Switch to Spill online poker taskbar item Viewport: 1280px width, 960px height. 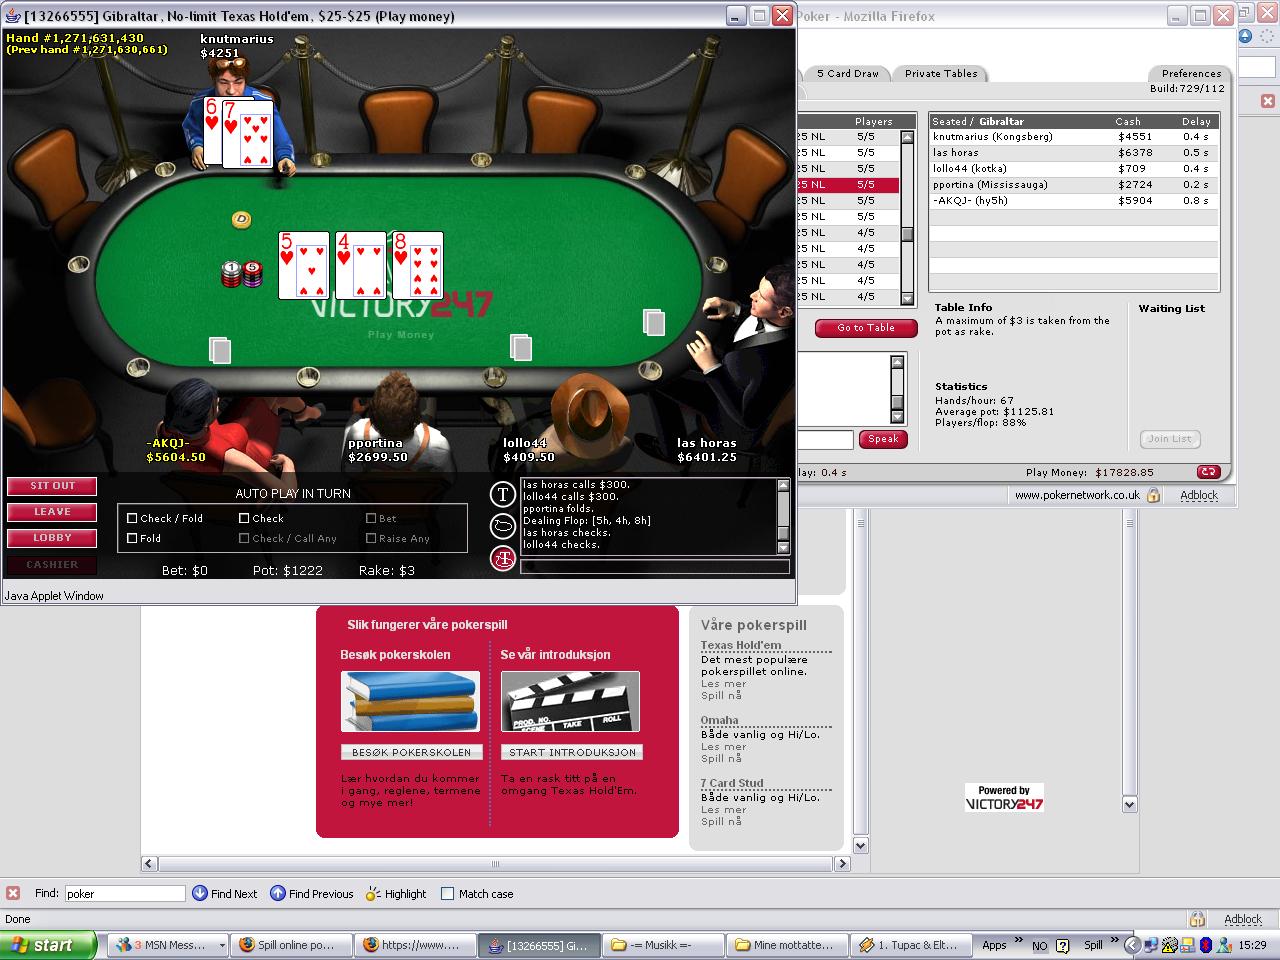tap(293, 945)
